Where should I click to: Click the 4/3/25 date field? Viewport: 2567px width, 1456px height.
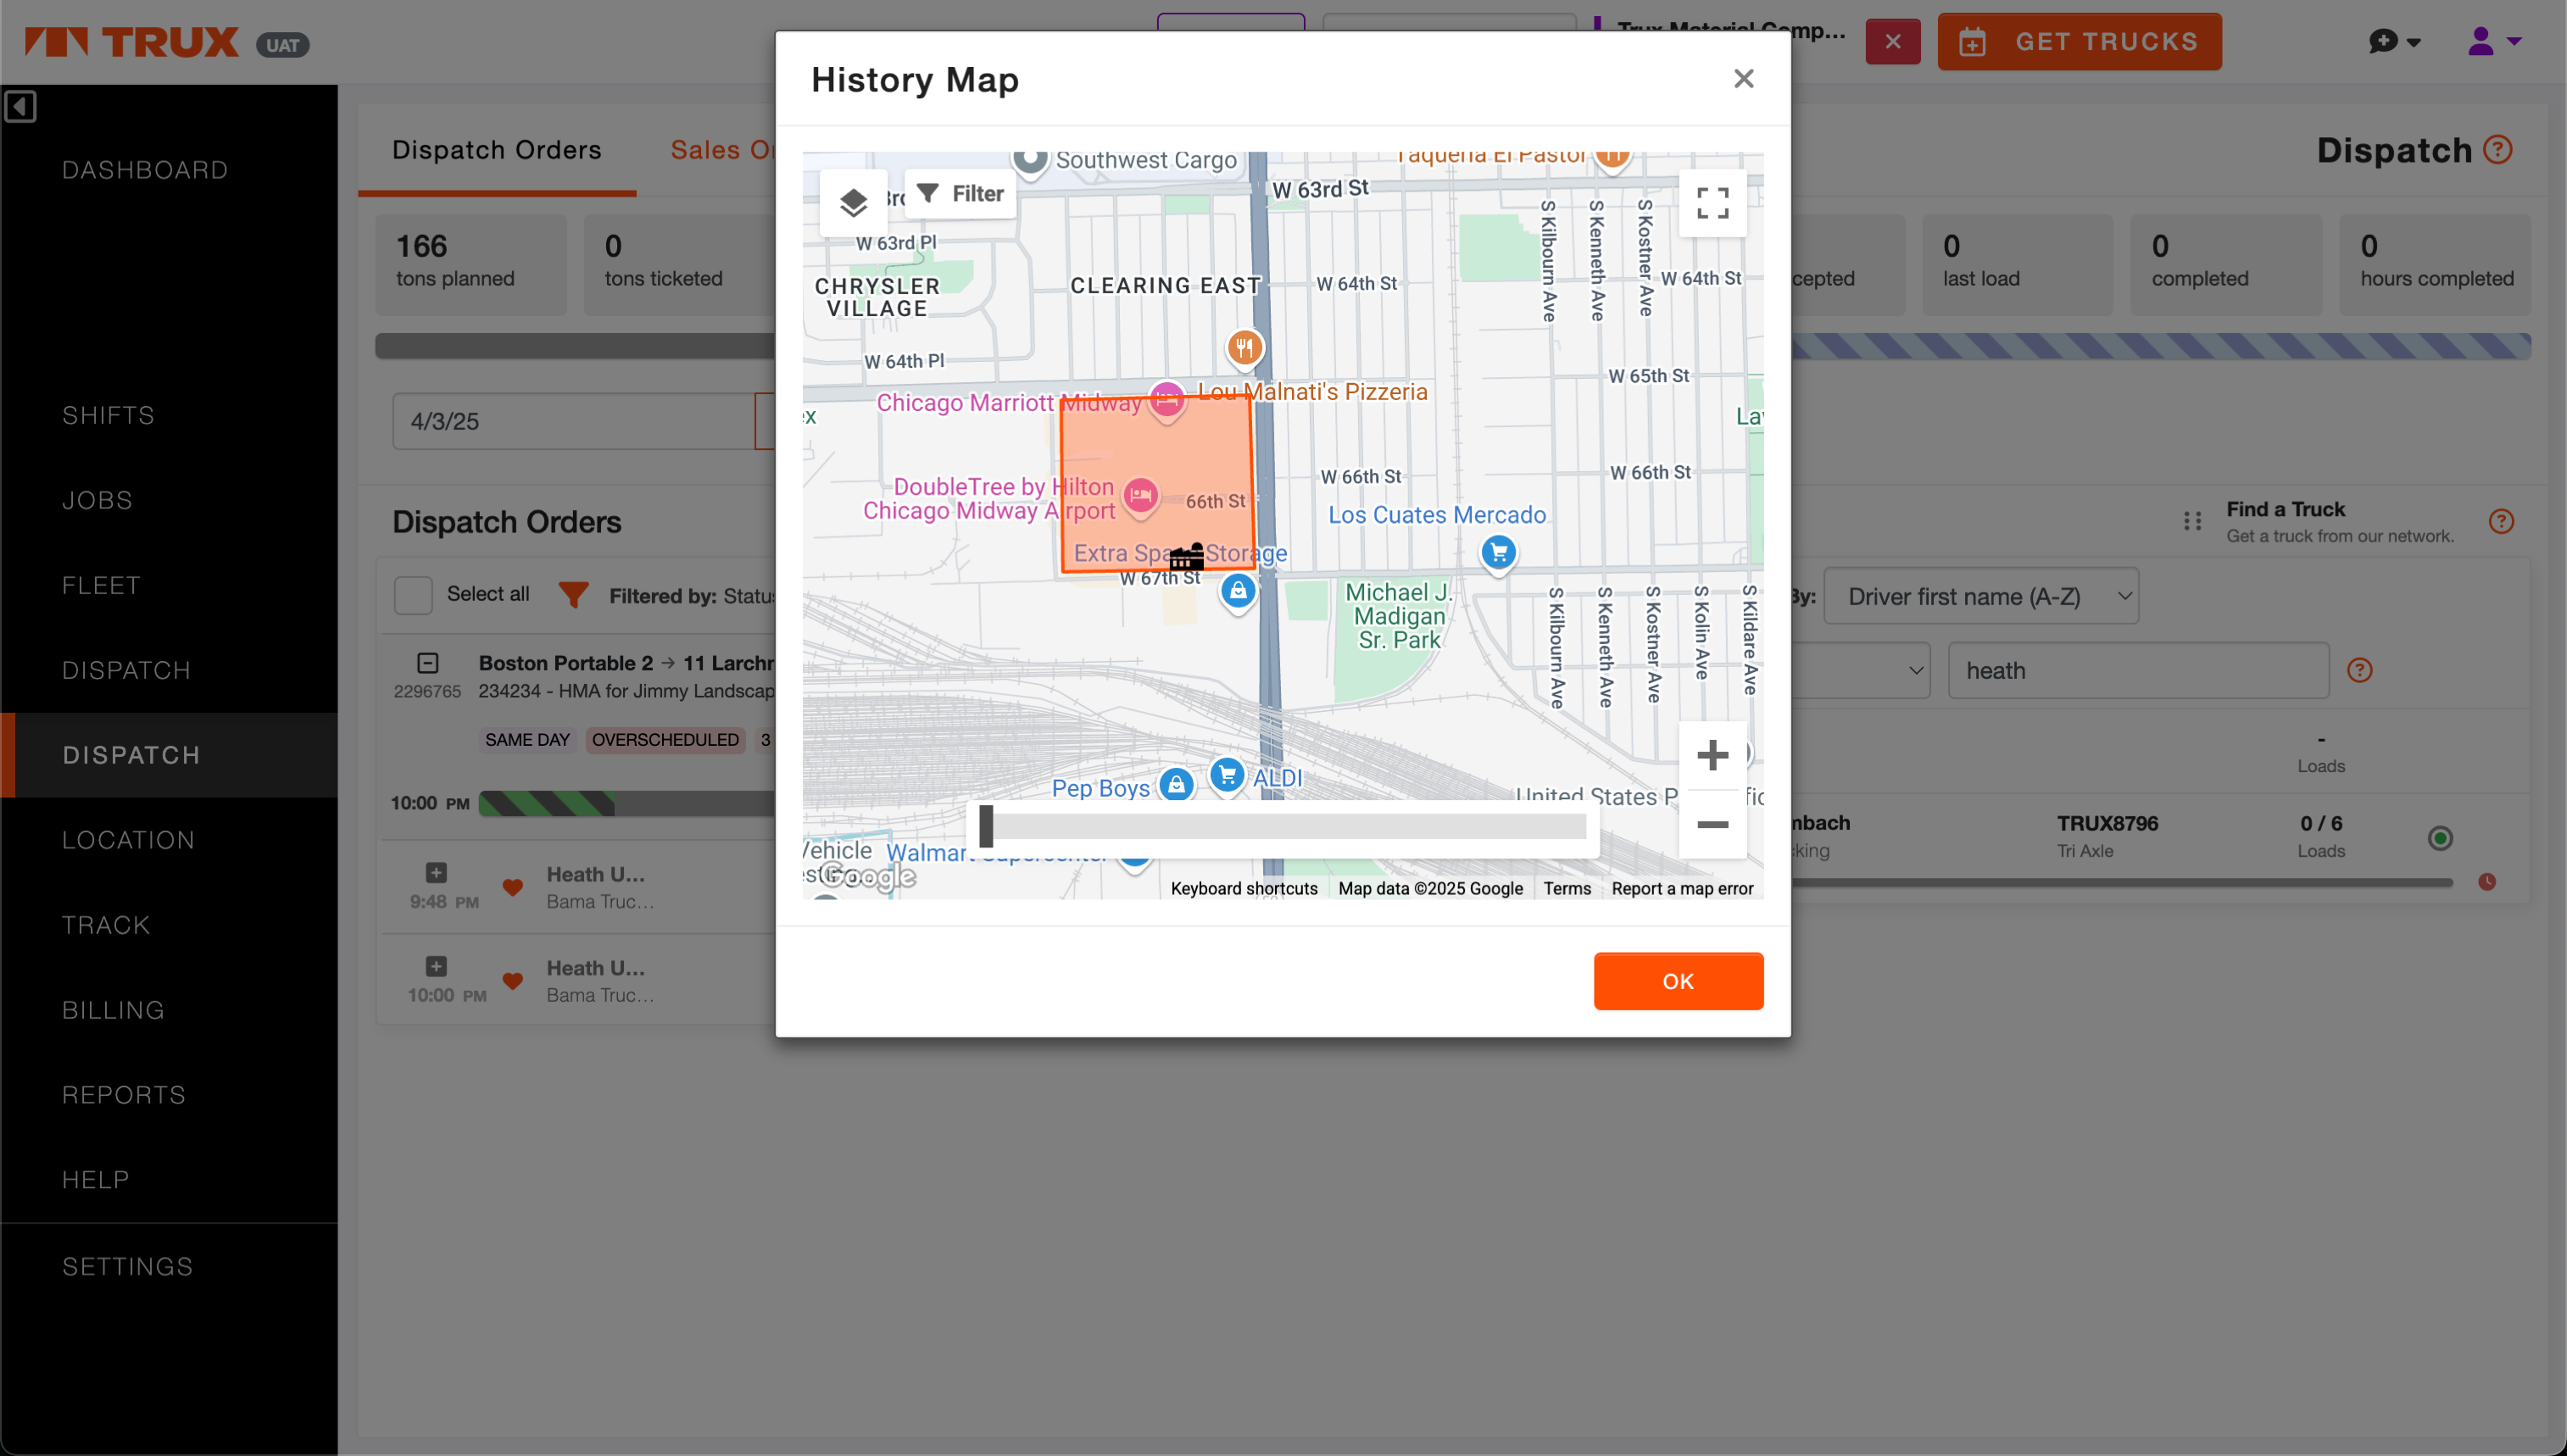tap(574, 421)
